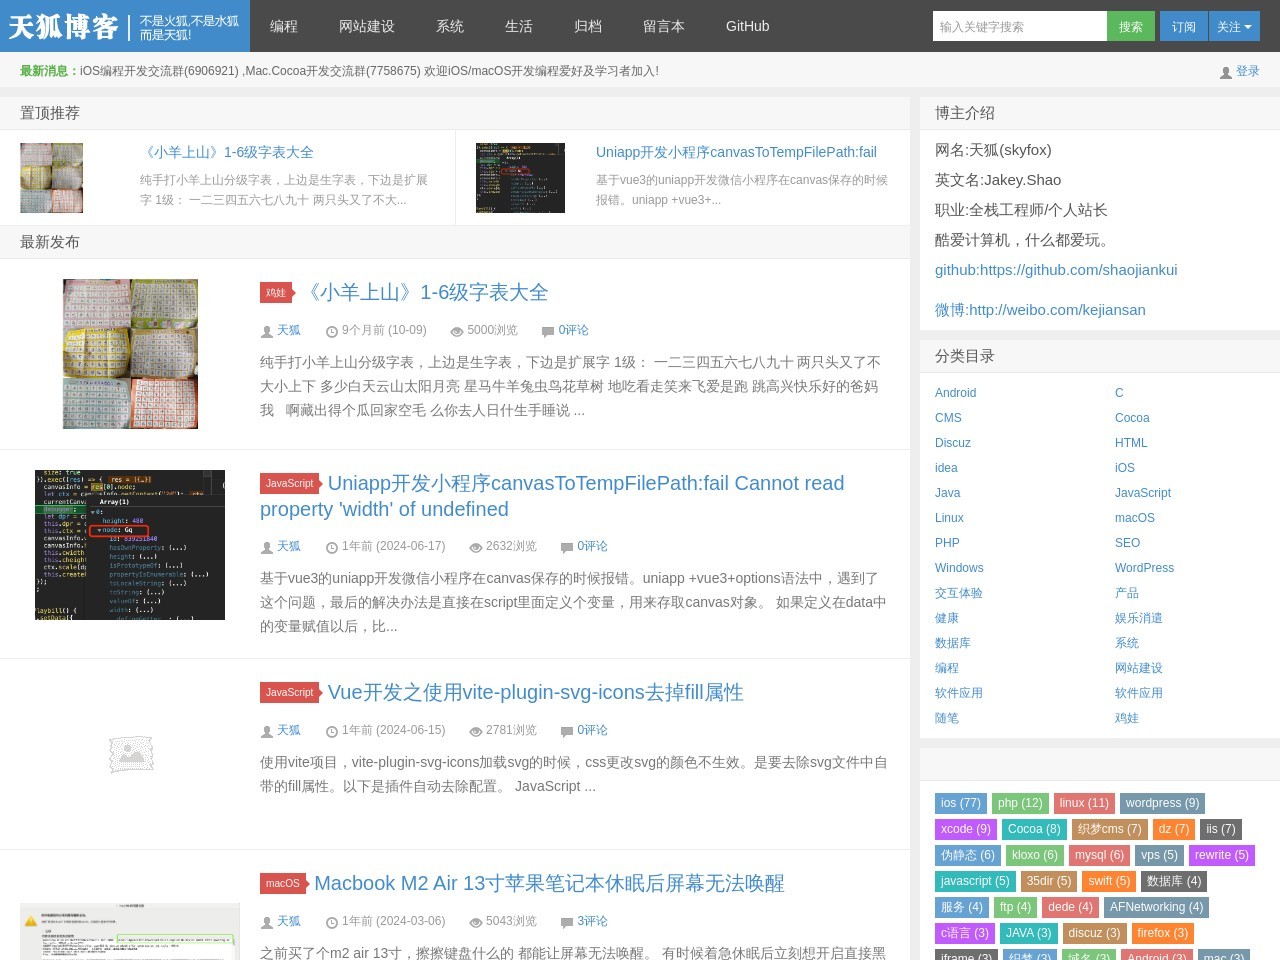This screenshot has width=1280, height=960.
Task: Open the 小羊上山 thumbnail in 最新发布
Action: (x=130, y=354)
